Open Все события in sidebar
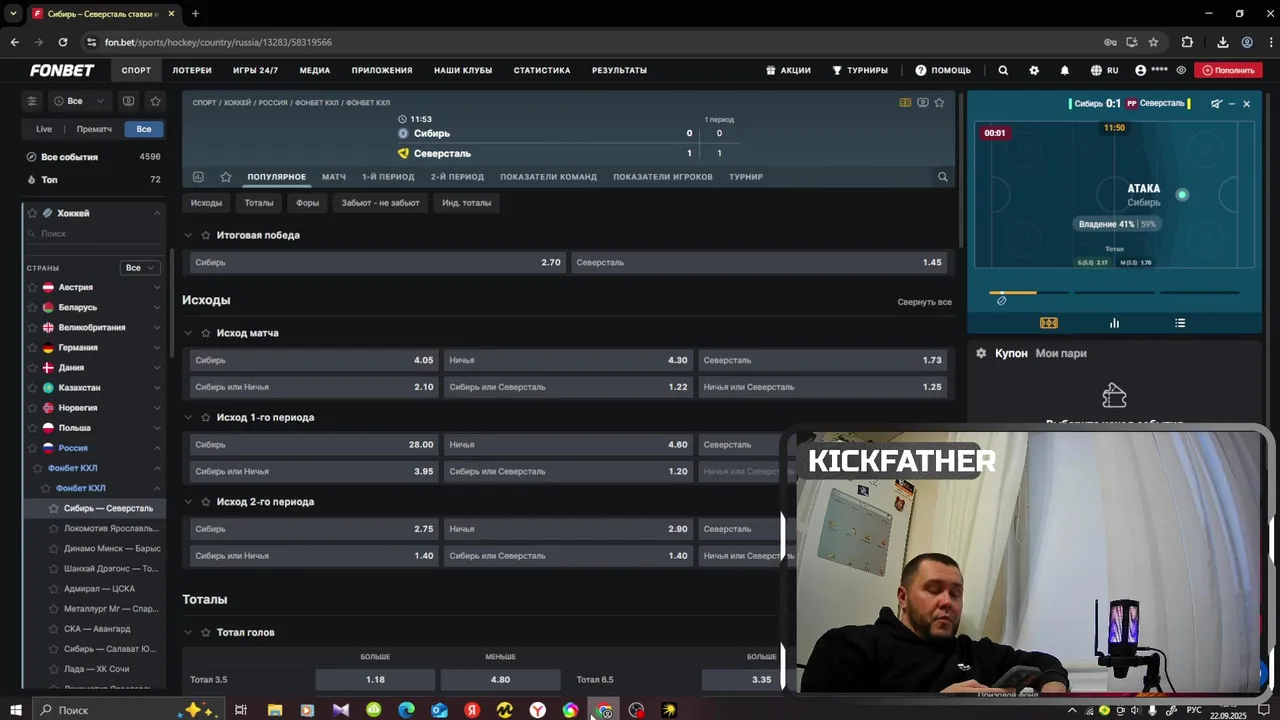The height and width of the screenshot is (720, 1280). [x=93, y=157]
